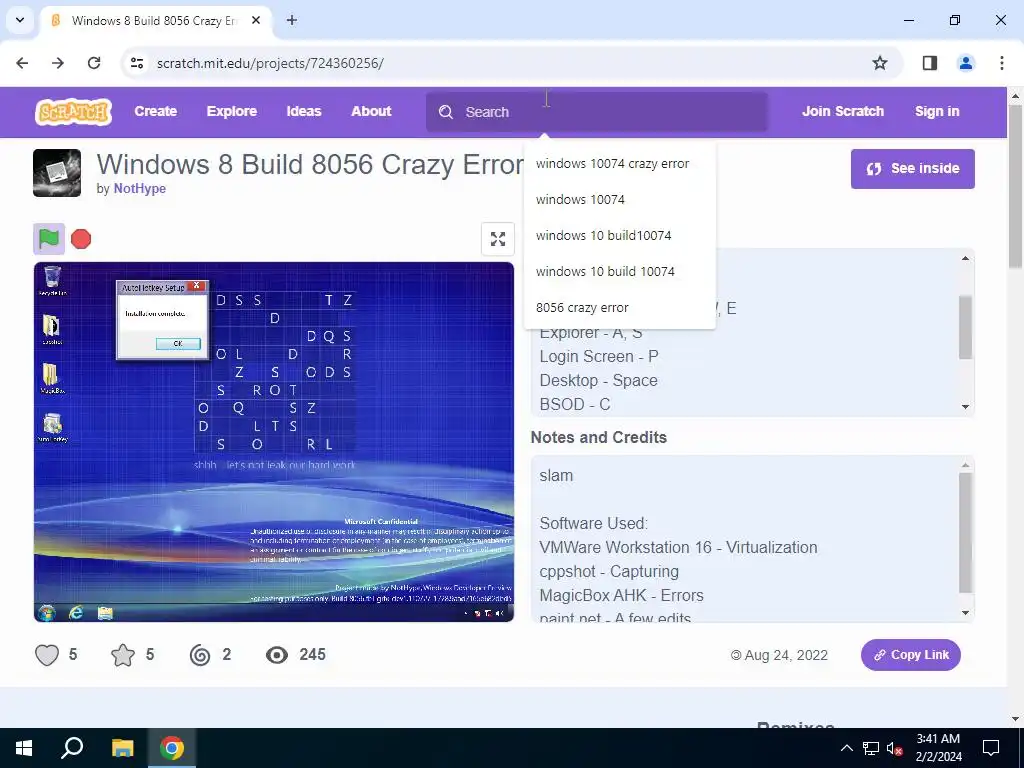Close the Windows 8 Build 8056 tab
1024x768 pixels.
256,20
